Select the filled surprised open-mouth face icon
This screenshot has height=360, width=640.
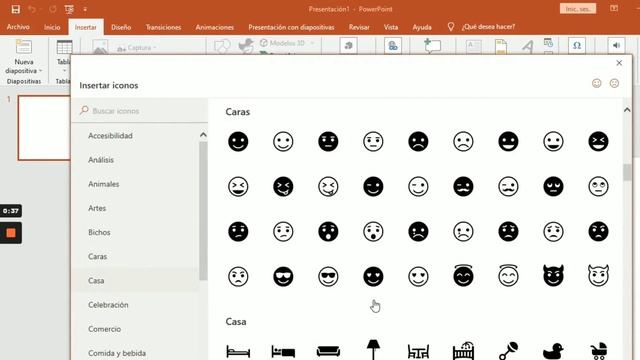(328, 231)
